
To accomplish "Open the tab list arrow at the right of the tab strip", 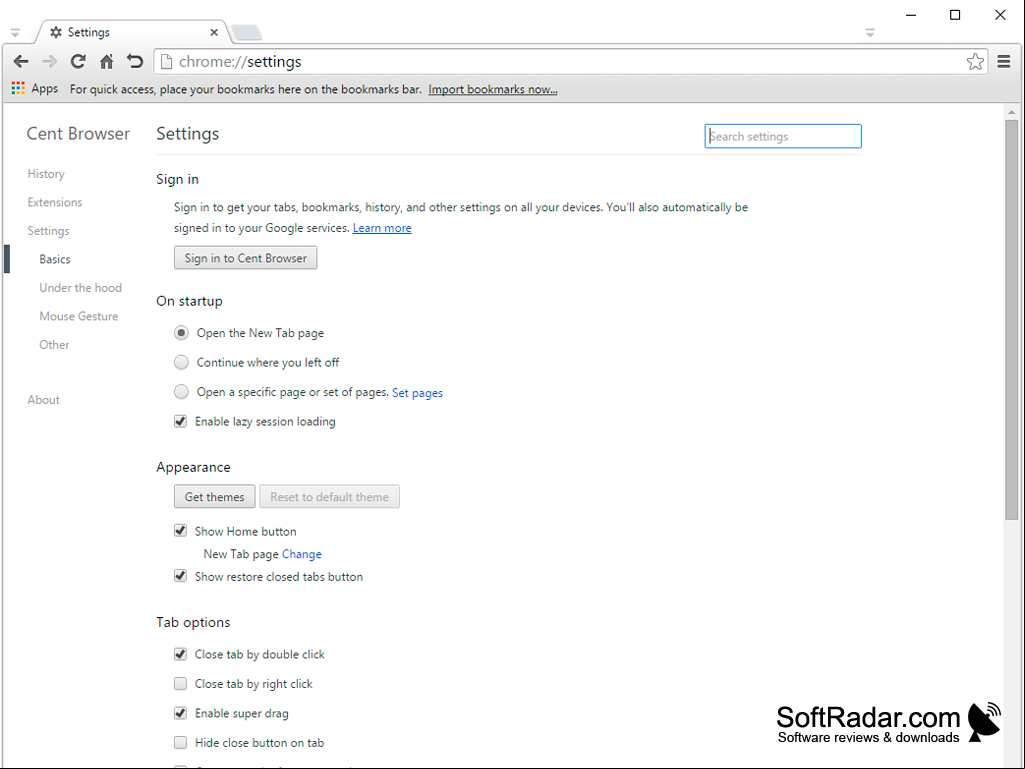I will [870, 32].
